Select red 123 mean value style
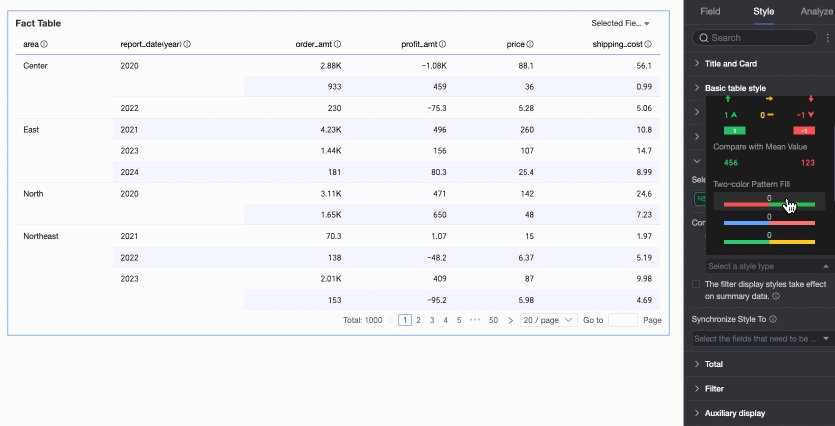 (x=808, y=163)
